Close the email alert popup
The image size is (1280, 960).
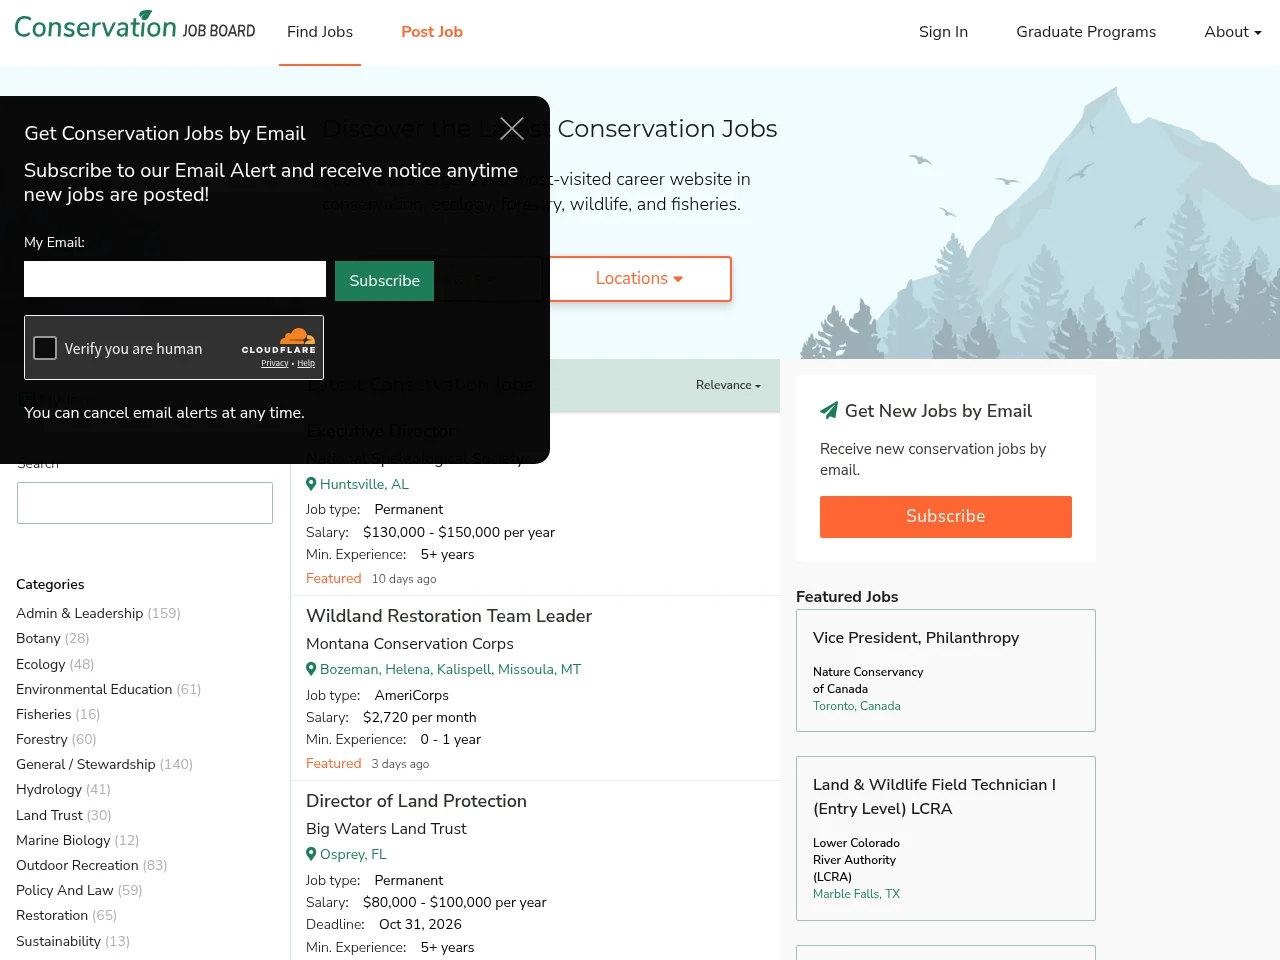(x=512, y=128)
